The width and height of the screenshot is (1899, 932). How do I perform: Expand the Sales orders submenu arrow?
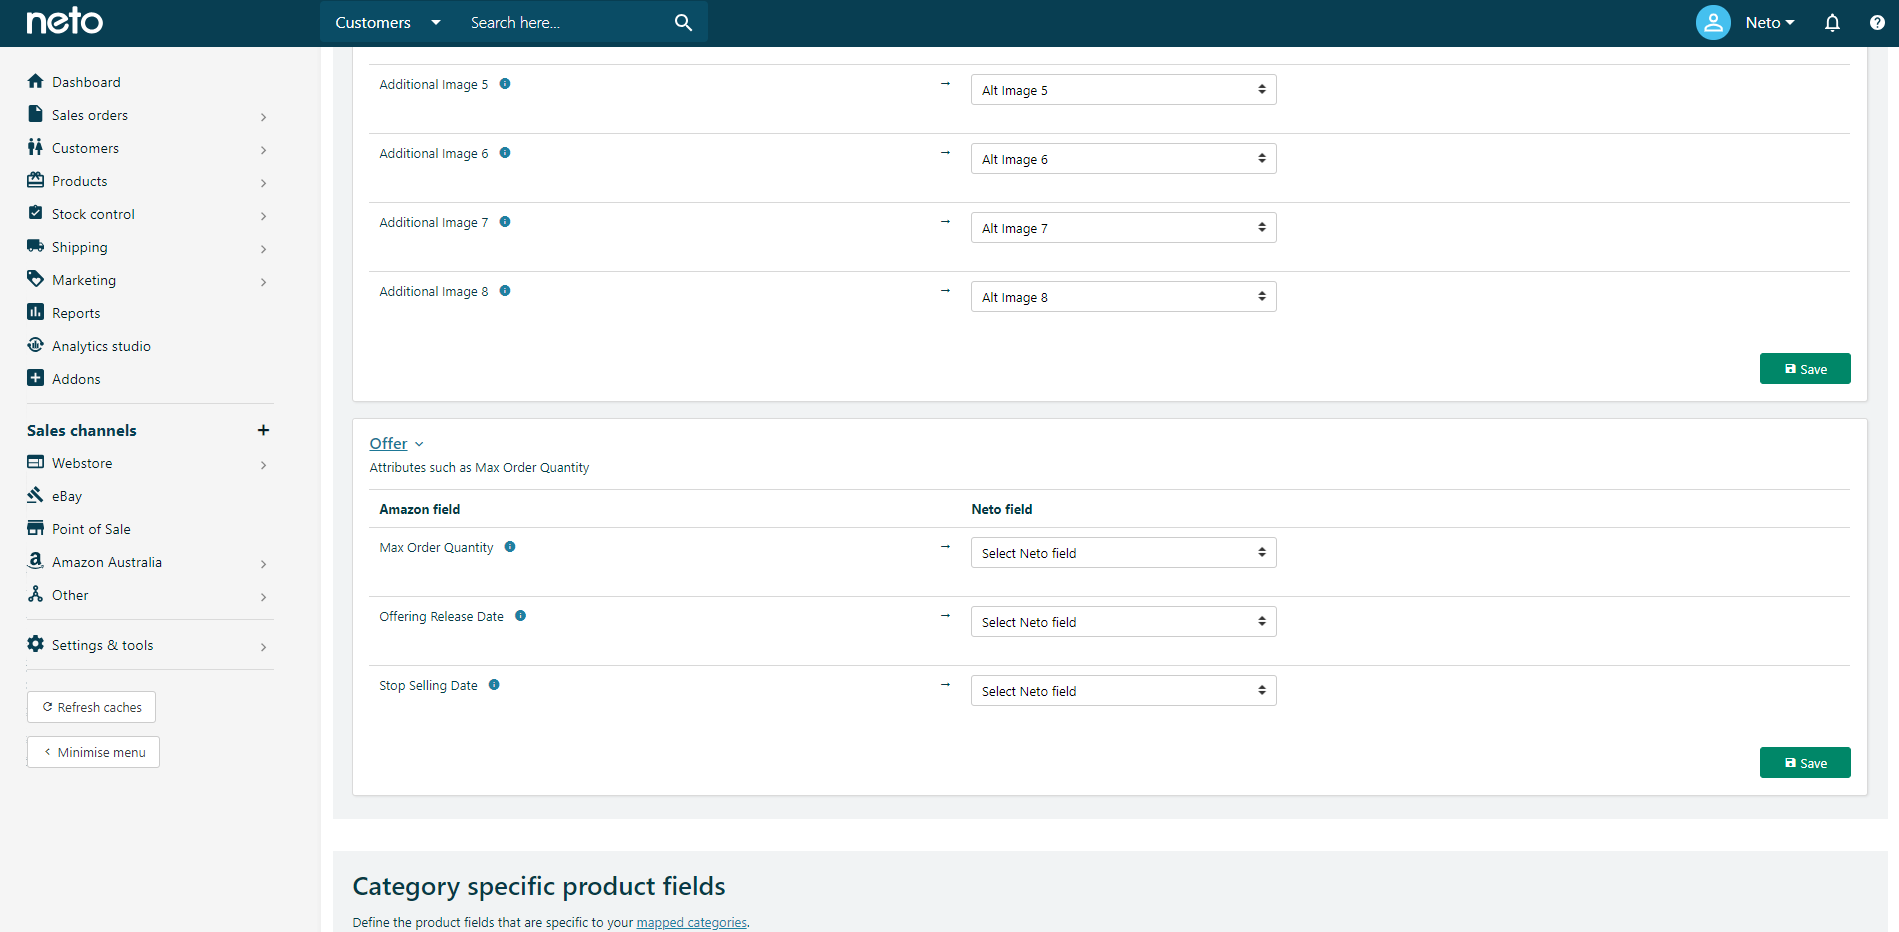(263, 117)
